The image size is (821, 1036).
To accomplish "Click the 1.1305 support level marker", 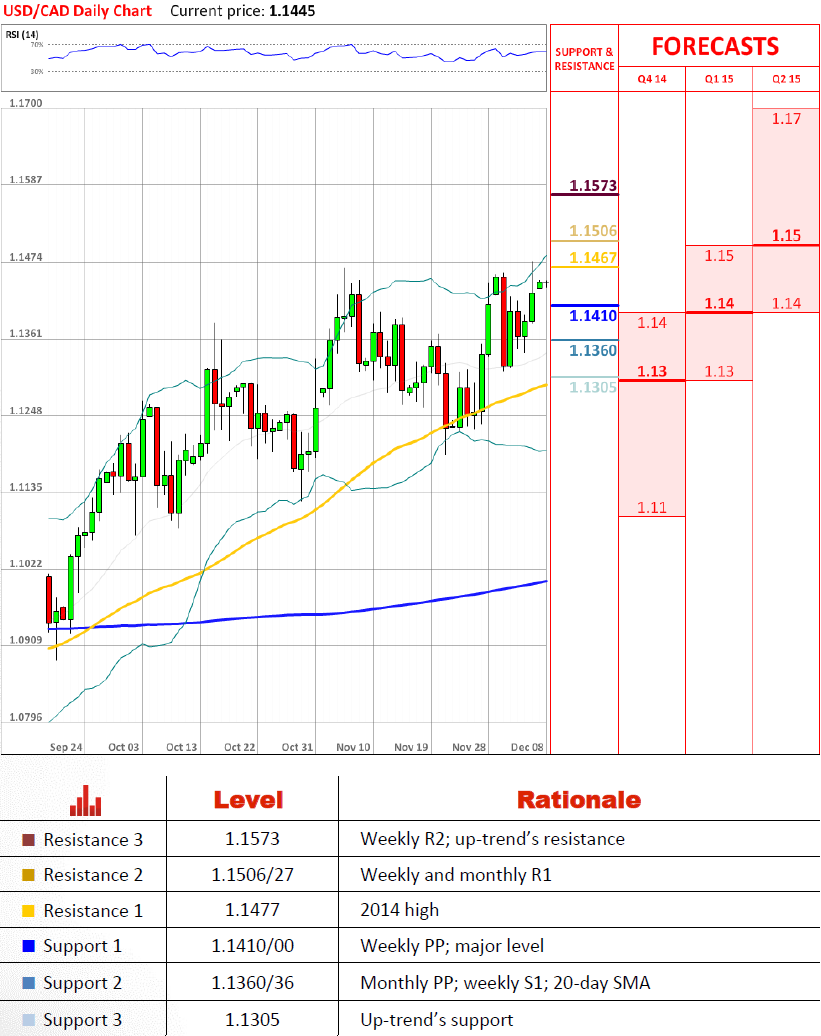I will pos(593,387).
